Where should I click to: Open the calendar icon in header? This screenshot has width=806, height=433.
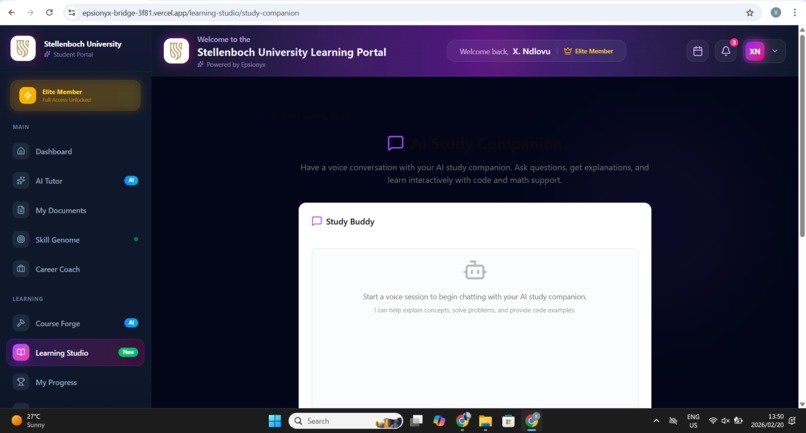pyautogui.click(x=698, y=51)
